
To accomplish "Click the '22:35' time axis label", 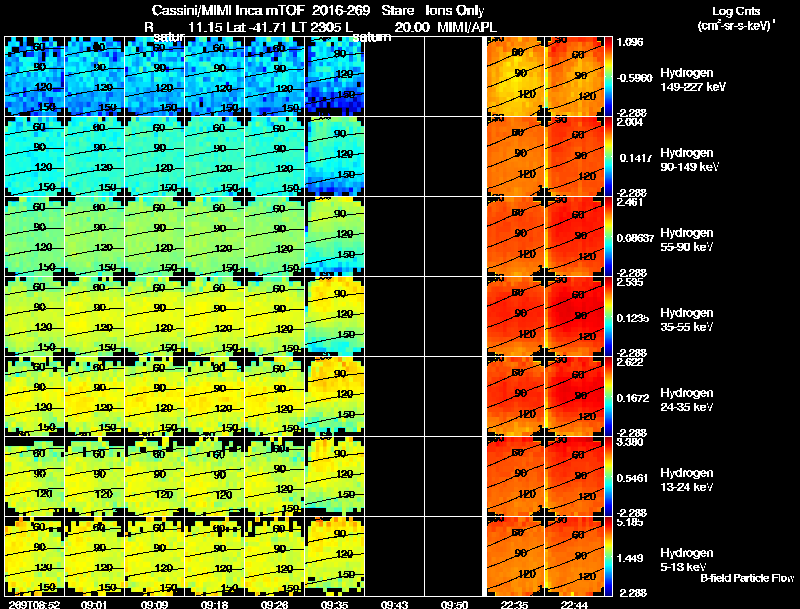I will coord(514,604).
